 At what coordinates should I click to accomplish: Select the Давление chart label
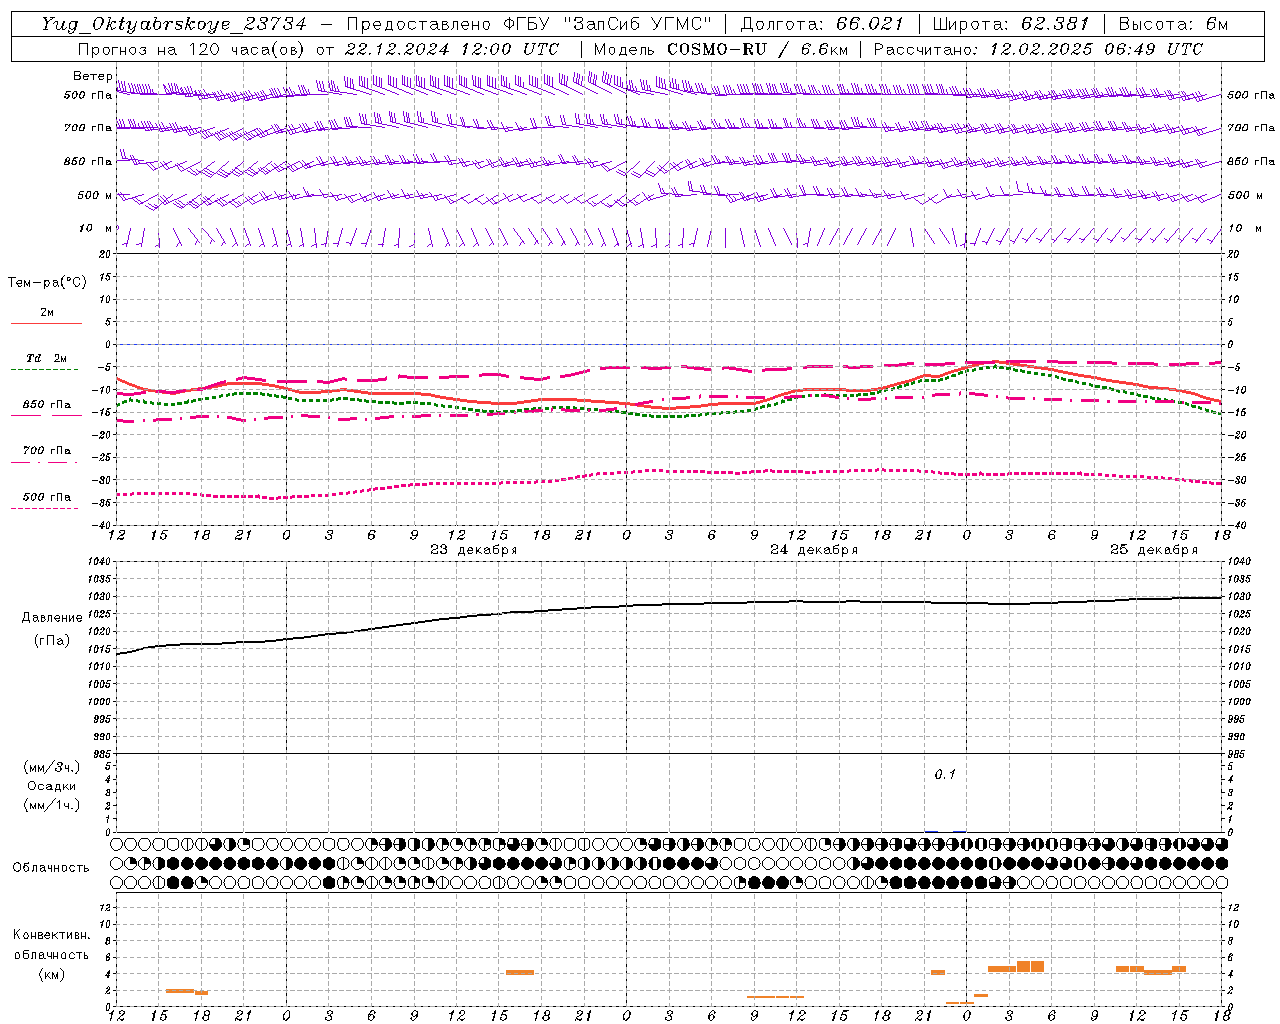pos(52,618)
